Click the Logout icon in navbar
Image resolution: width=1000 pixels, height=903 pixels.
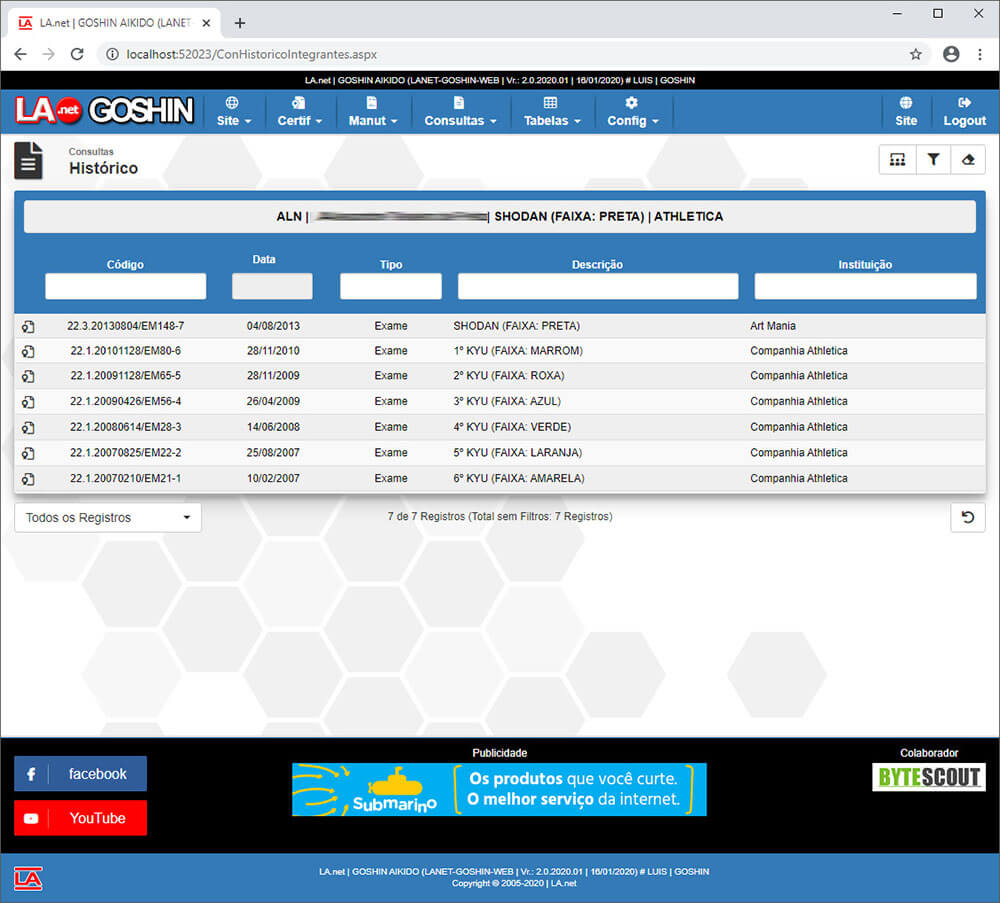click(x=964, y=111)
